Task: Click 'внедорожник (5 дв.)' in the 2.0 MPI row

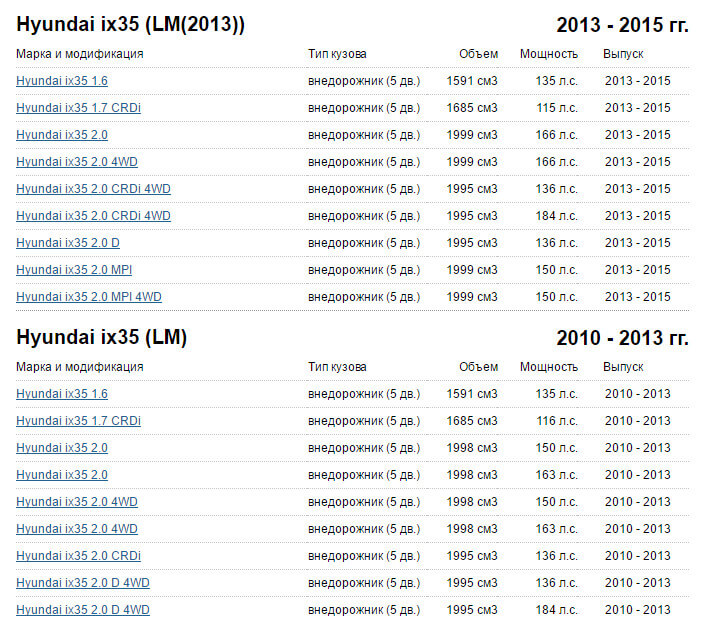Action: click(x=364, y=270)
